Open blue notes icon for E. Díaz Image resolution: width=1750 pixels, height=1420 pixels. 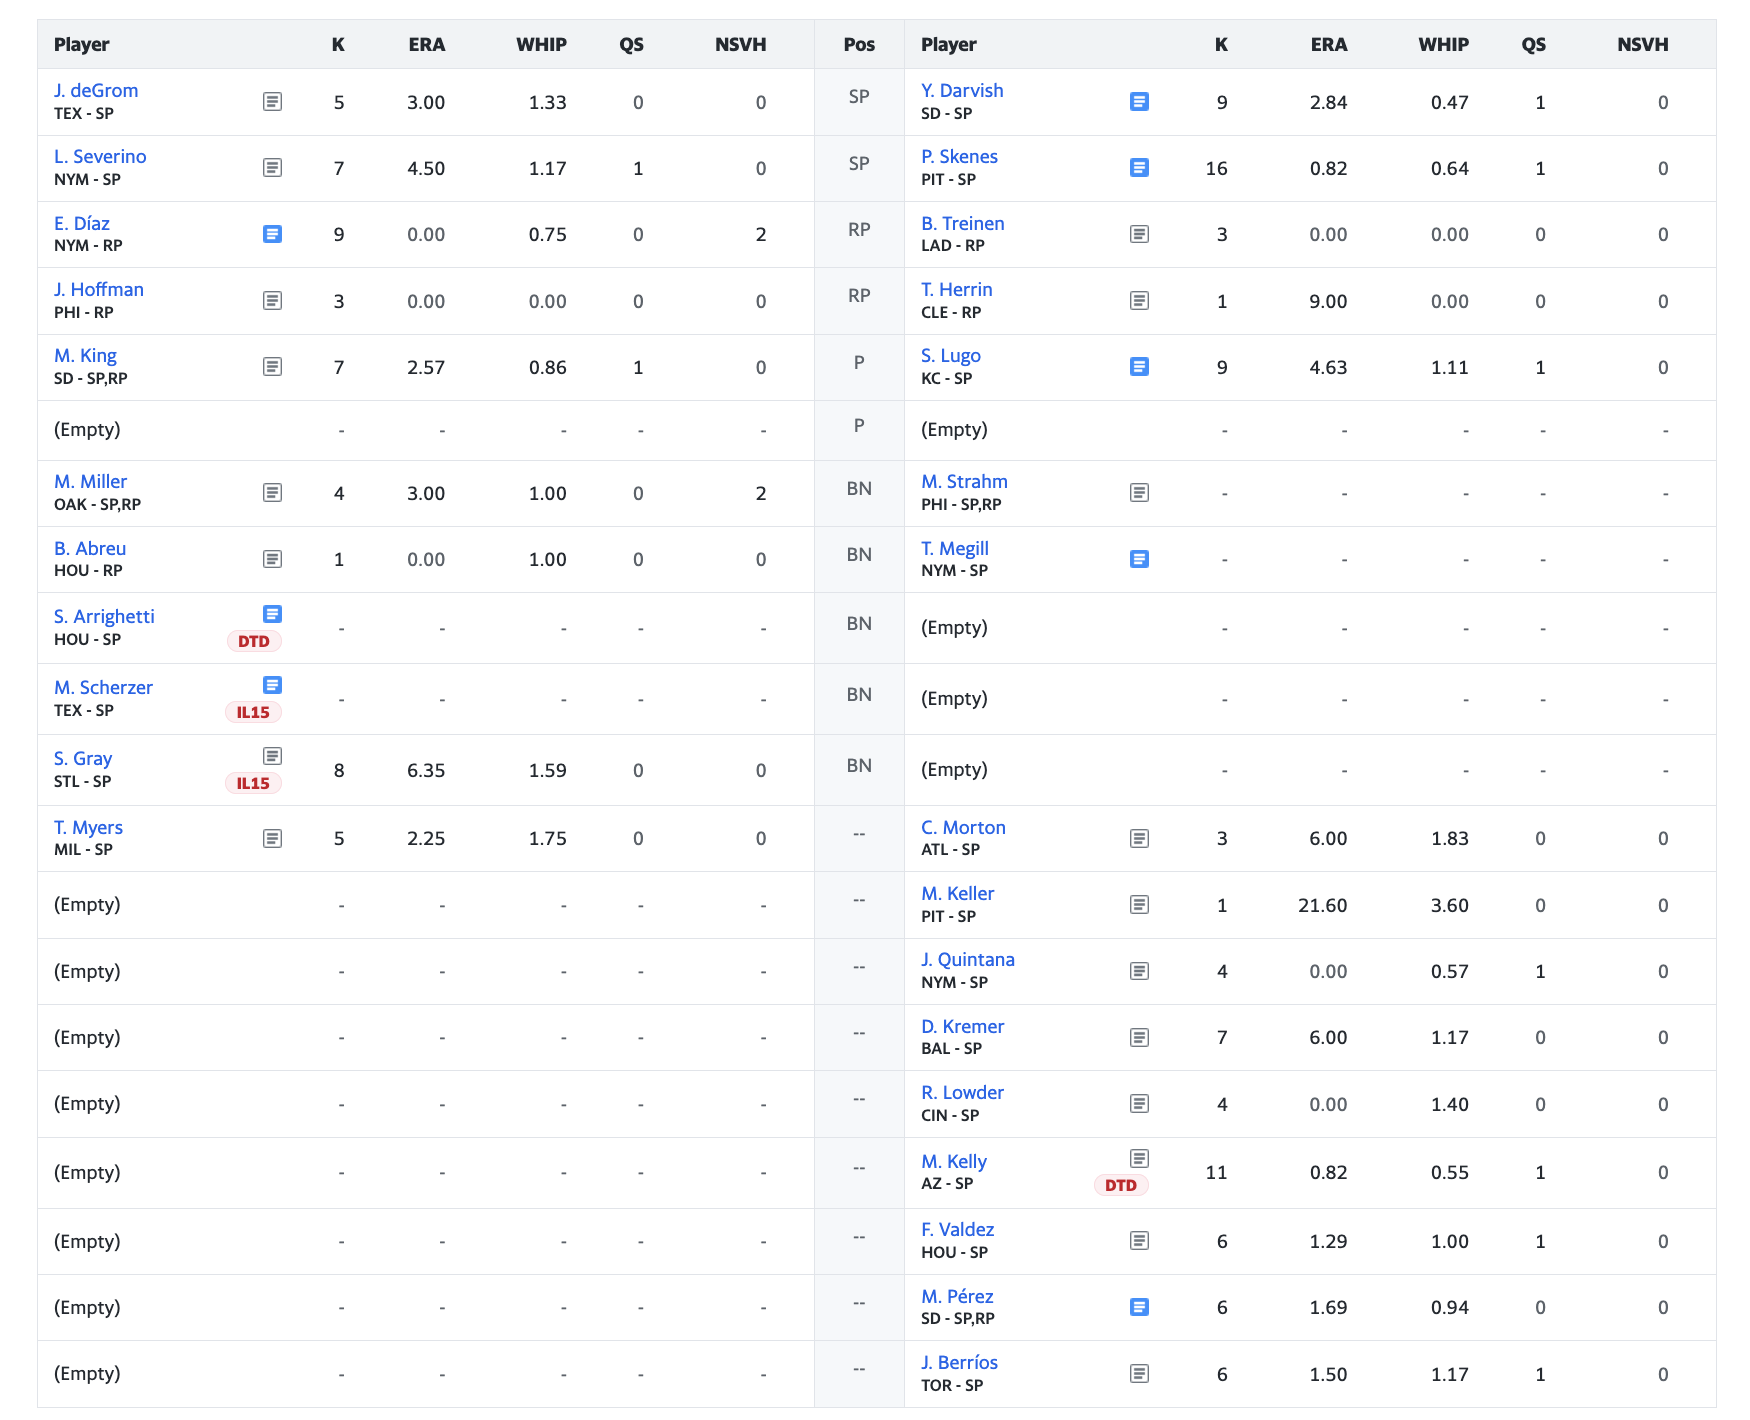pyautogui.click(x=272, y=234)
